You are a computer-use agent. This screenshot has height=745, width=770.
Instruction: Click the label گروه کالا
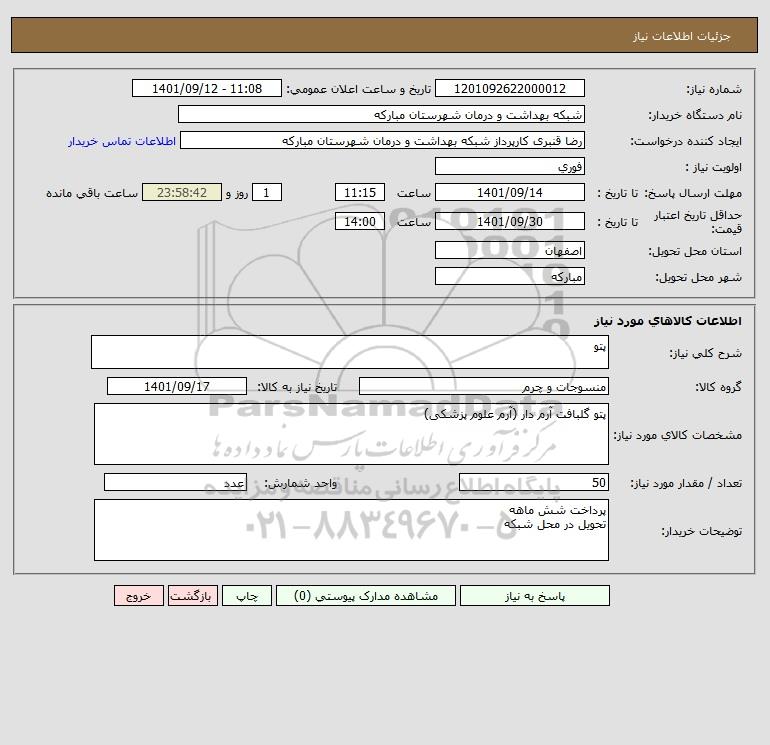click(x=718, y=387)
